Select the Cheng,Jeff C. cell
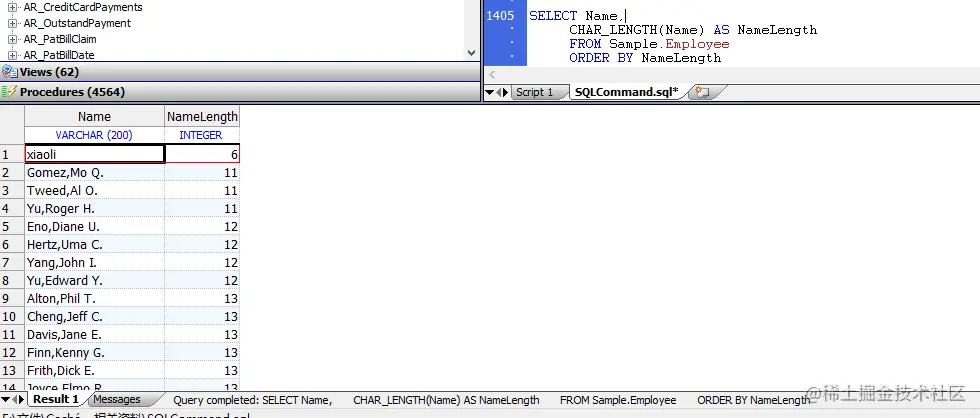980x418 pixels. (94, 317)
